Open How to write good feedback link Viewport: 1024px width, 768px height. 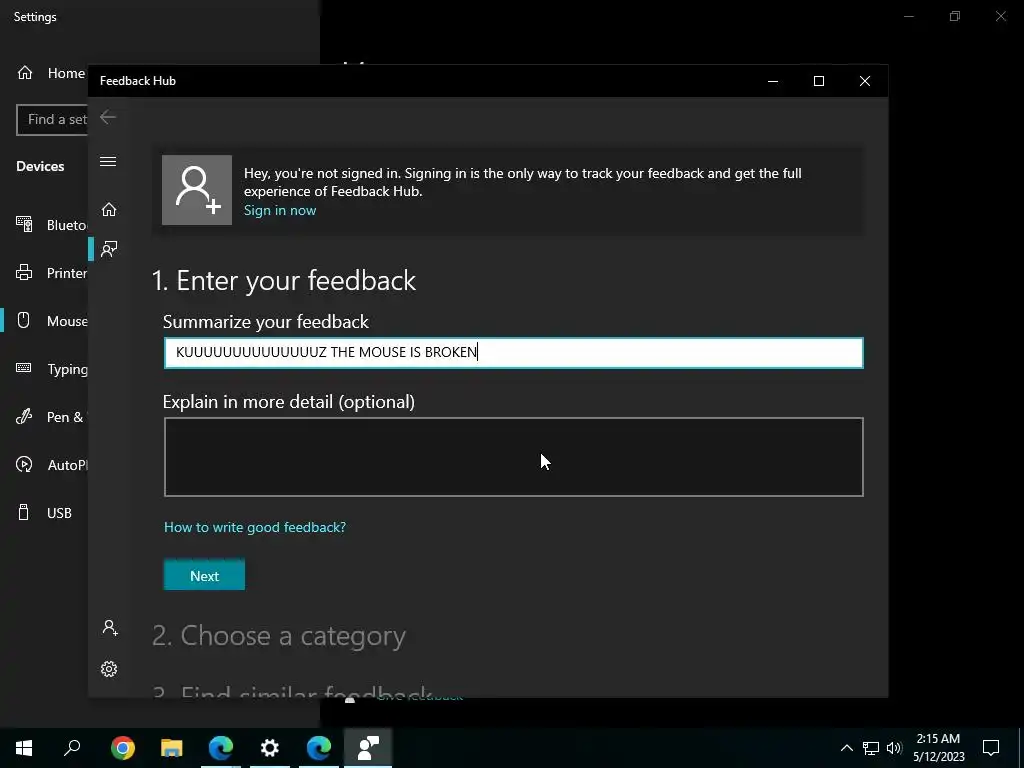coord(255,527)
